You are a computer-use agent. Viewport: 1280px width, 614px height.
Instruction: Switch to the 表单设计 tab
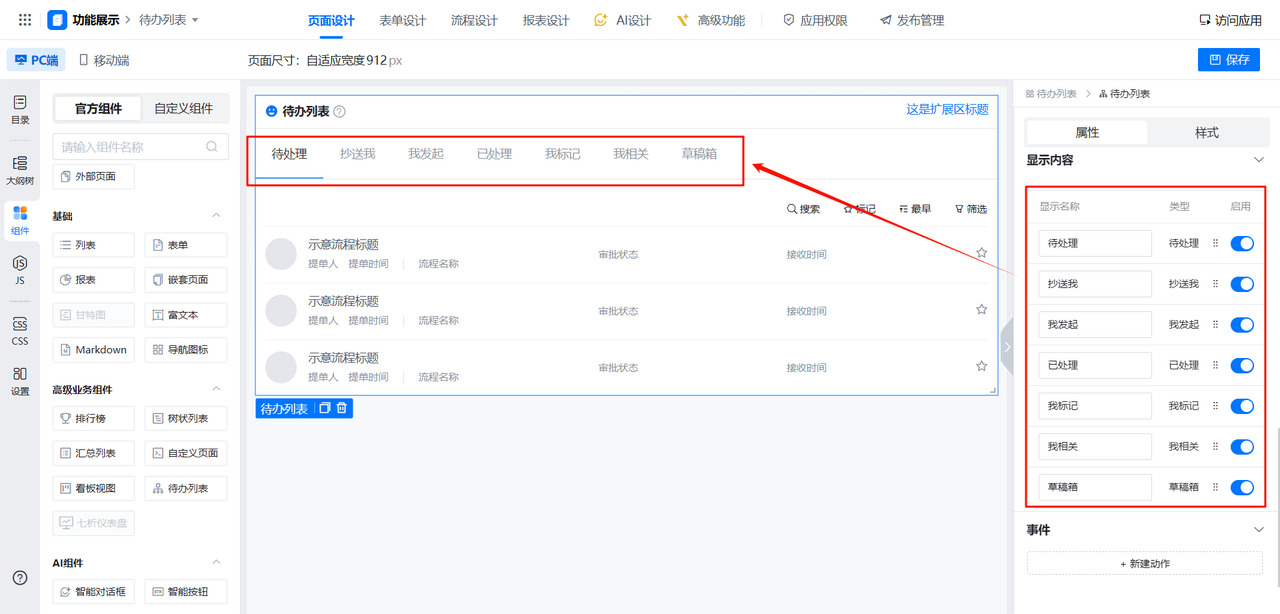click(403, 20)
